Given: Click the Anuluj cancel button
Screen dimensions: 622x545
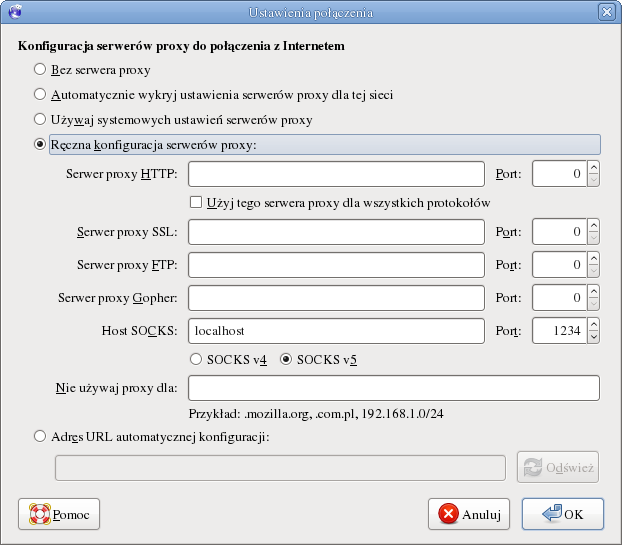Looking at the screenshot, I should (470, 514).
